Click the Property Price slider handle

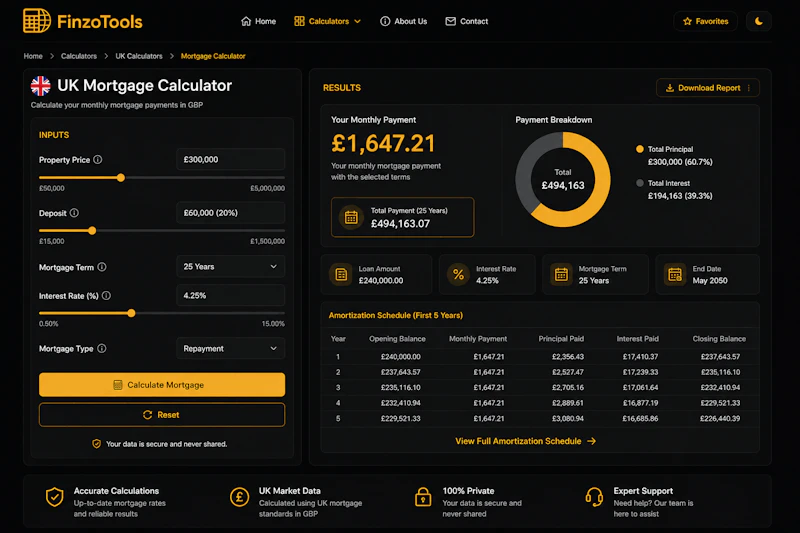click(121, 177)
